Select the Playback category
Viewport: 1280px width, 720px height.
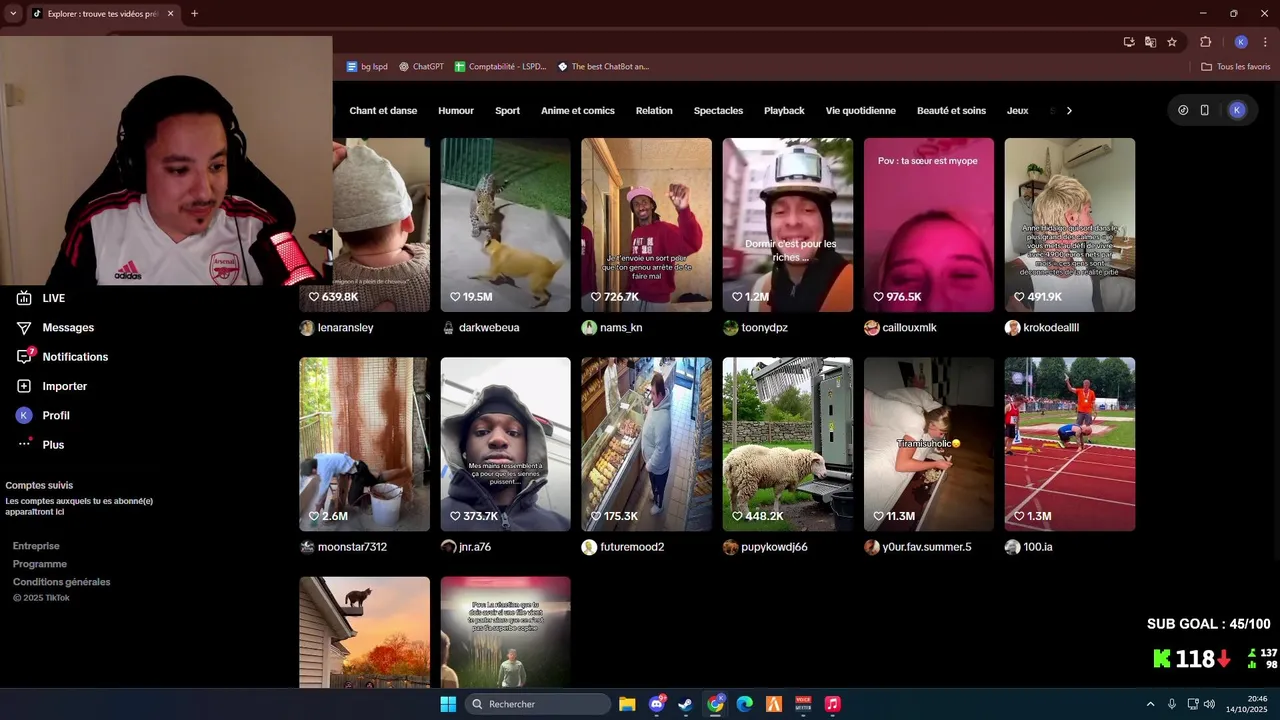(x=784, y=111)
